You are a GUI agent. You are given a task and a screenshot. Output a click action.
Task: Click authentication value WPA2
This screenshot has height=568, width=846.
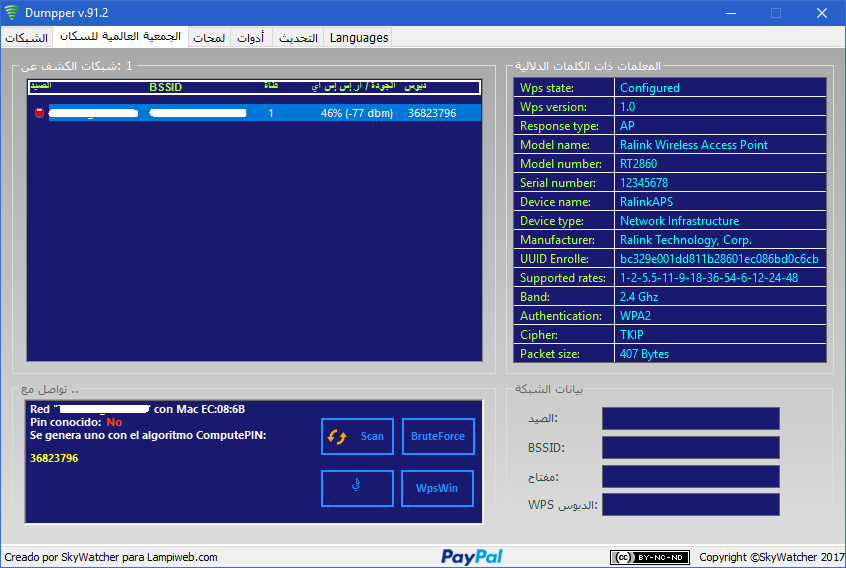[635, 316]
